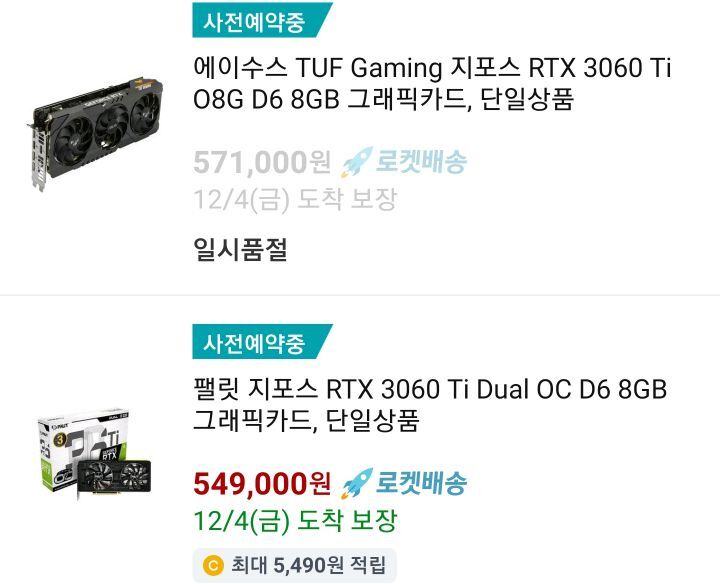Viewport: 720px width, 584px height.
Task: Click the greyed-out 571,000원 price
Action: click(x=262, y=162)
